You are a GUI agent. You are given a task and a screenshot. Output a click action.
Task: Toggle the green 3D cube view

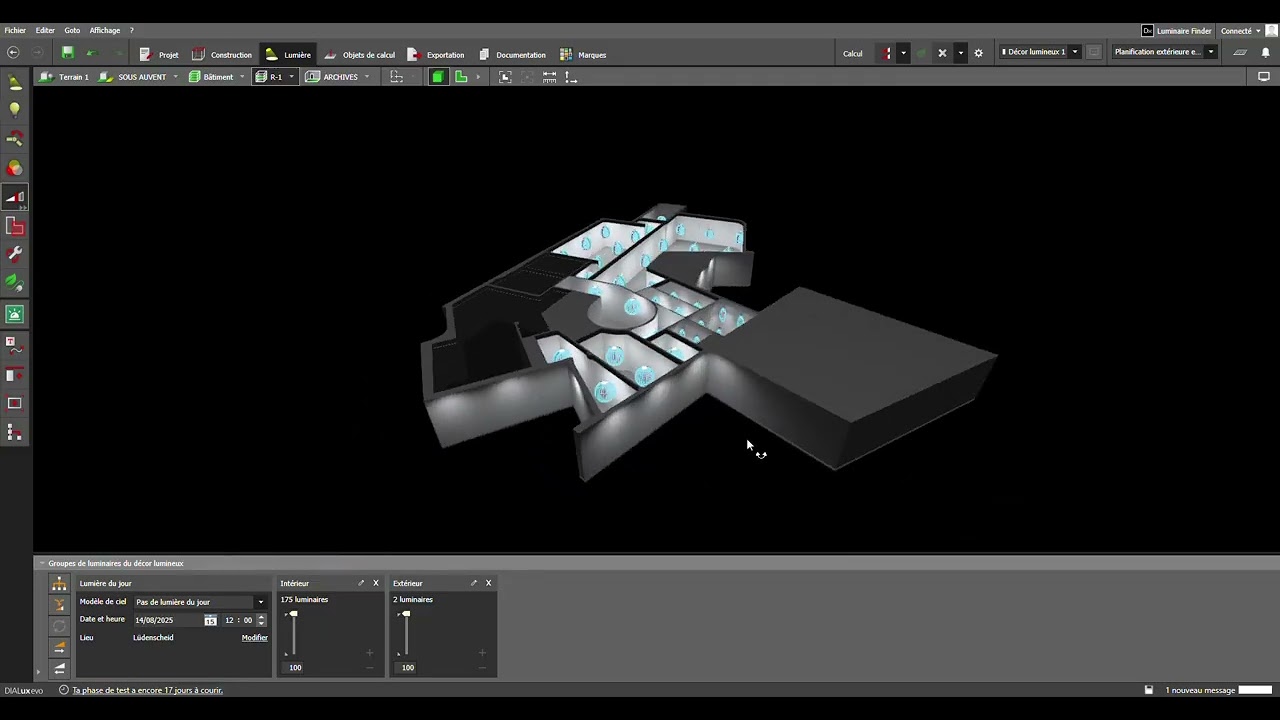(x=438, y=77)
